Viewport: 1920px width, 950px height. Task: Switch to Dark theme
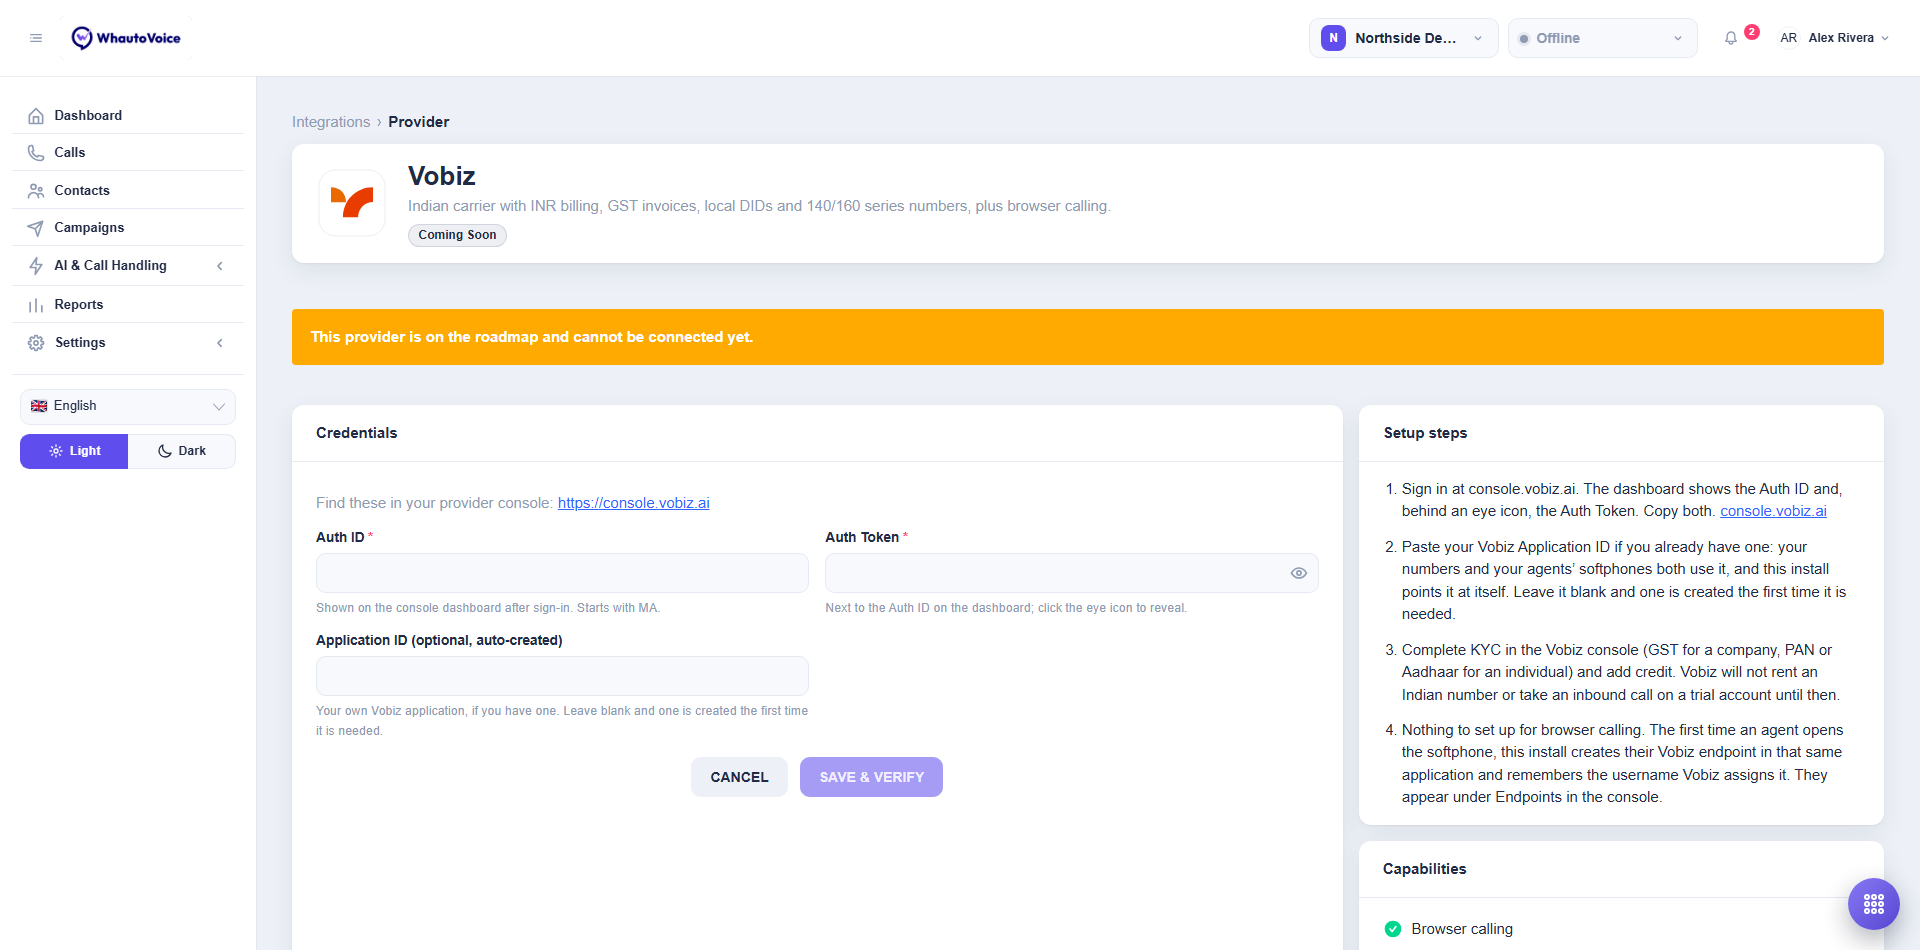pos(182,451)
